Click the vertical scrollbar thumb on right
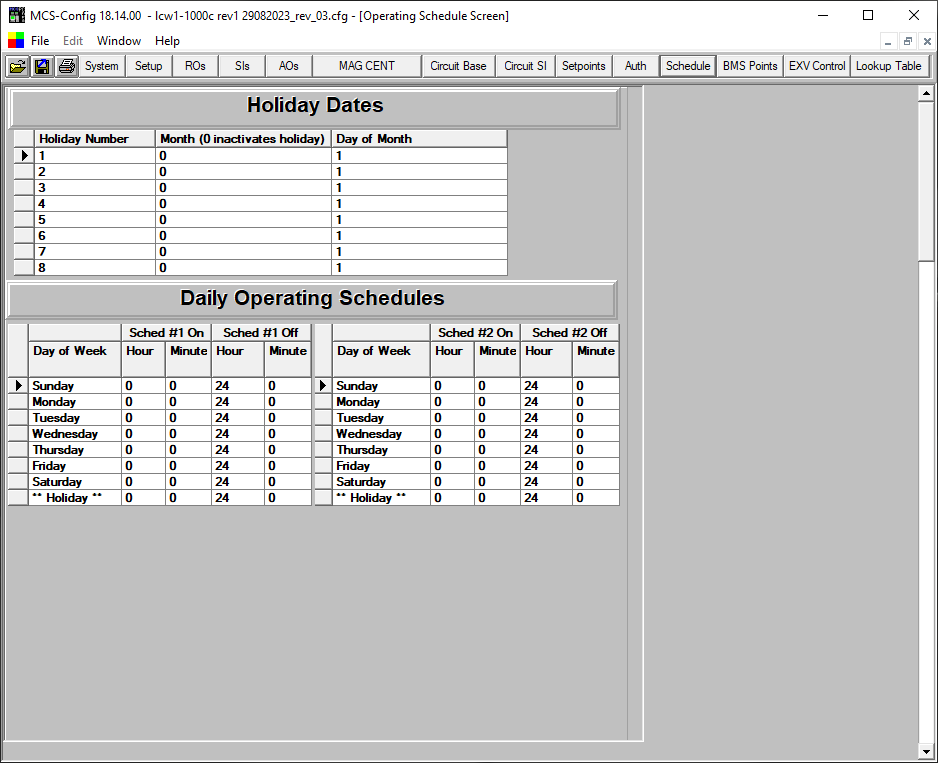The width and height of the screenshot is (938, 763). pos(926,180)
